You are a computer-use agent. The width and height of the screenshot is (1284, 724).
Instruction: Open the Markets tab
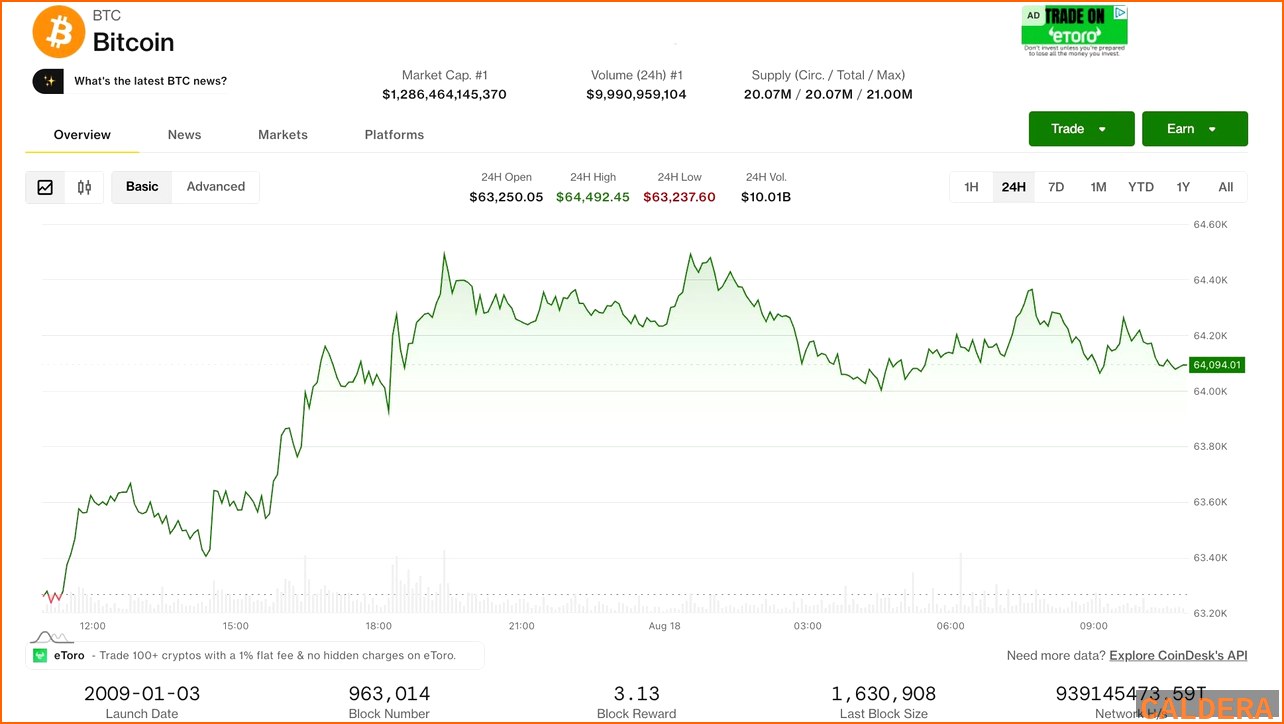pos(283,135)
